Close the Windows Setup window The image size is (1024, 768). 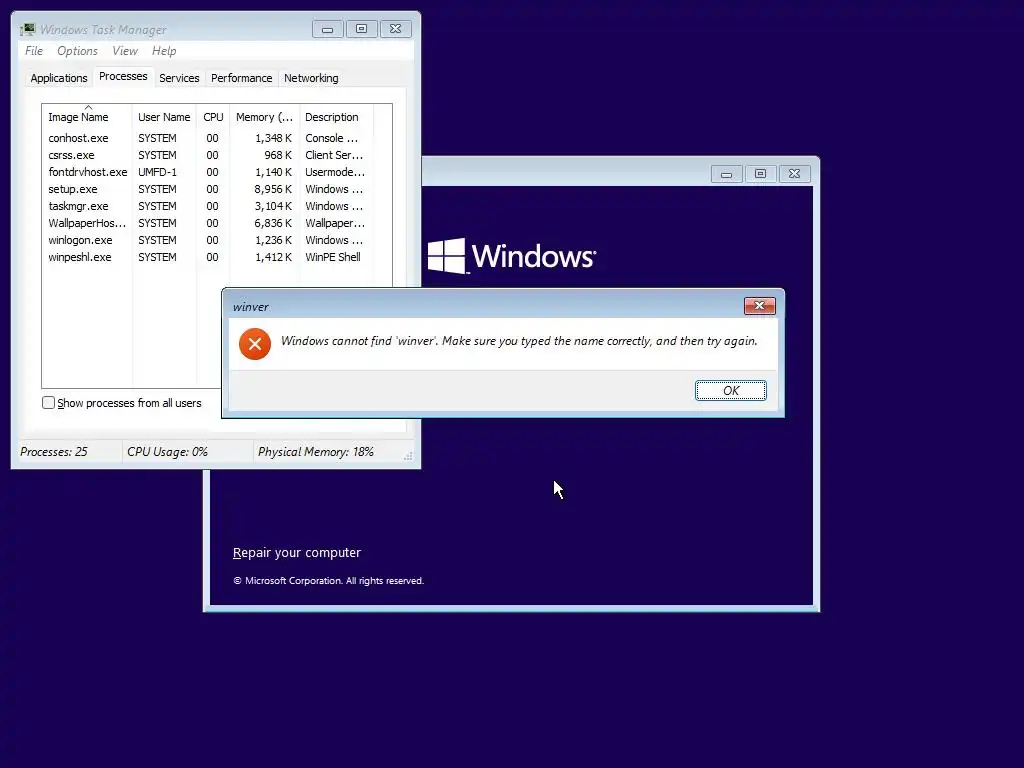[794, 174]
